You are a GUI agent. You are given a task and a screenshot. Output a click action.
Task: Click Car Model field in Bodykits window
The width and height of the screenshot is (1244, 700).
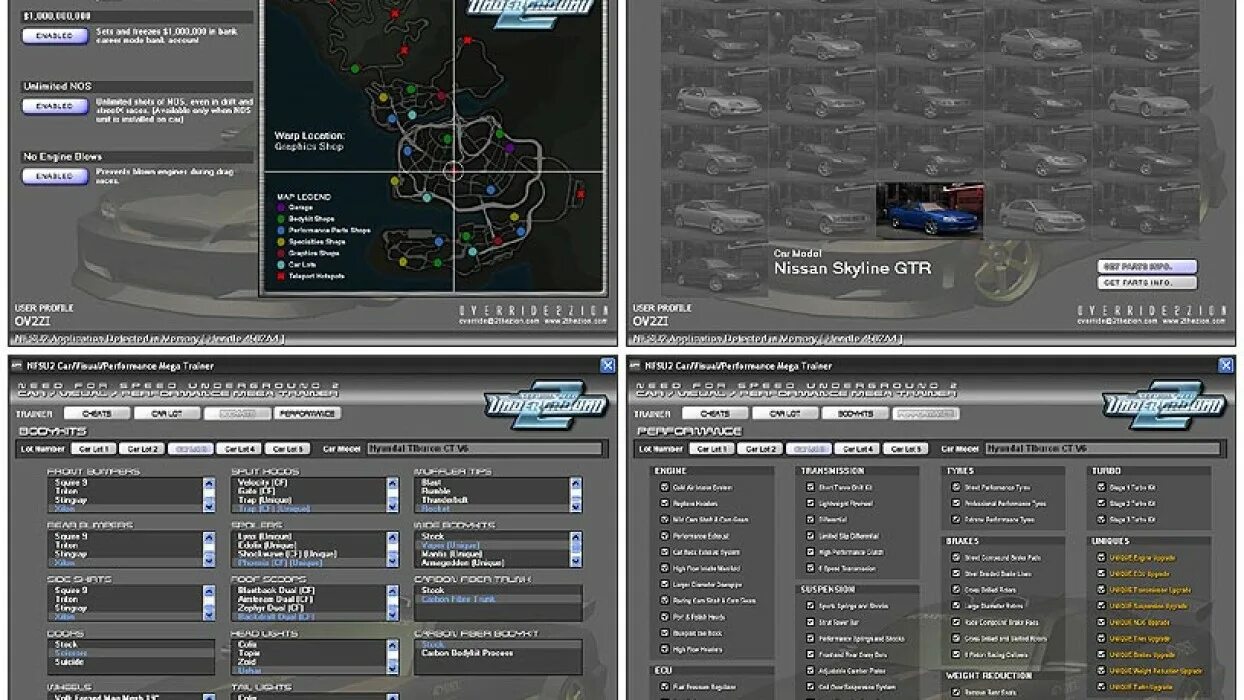(x=485, y=449)
